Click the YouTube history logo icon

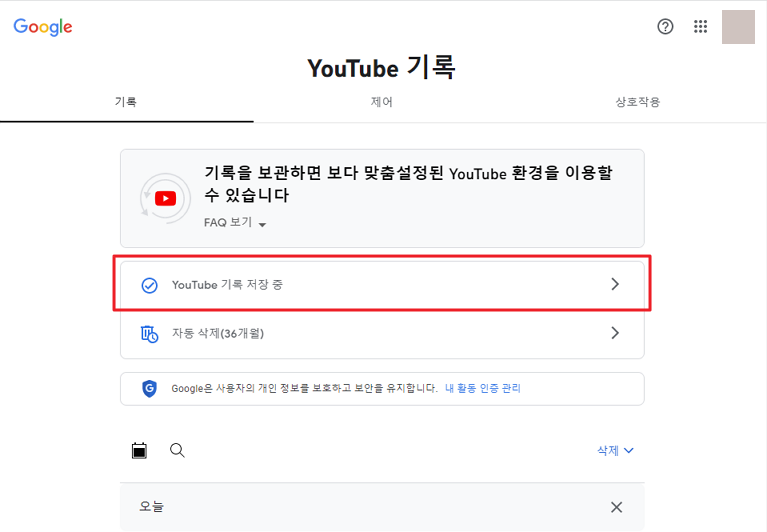click(165, 198)
